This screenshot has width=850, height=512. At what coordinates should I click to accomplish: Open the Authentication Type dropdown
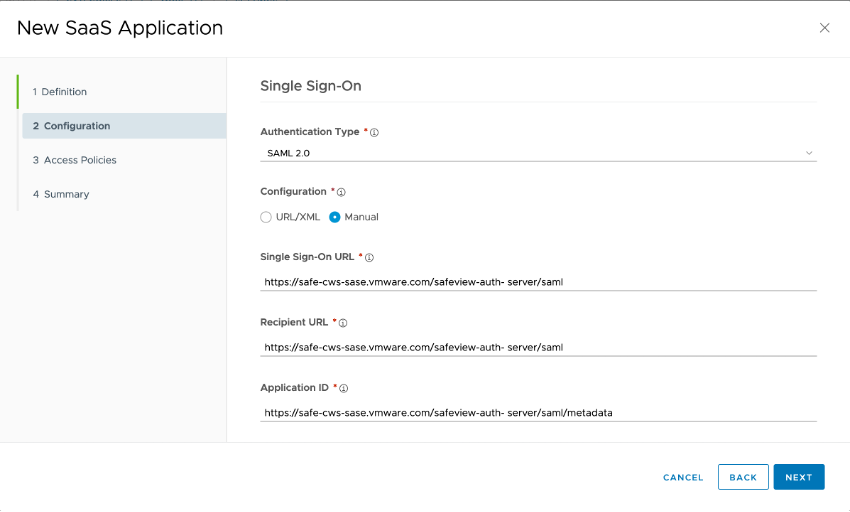(537, 153)
